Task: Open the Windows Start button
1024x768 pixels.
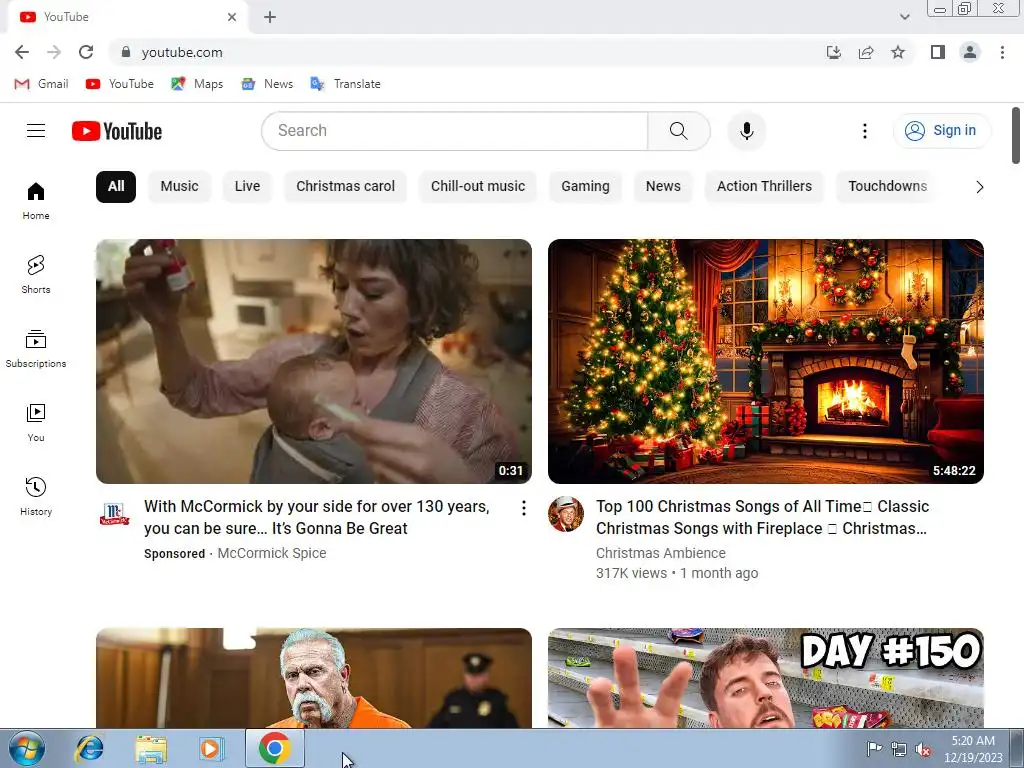Action: click(x=27, y=748)
